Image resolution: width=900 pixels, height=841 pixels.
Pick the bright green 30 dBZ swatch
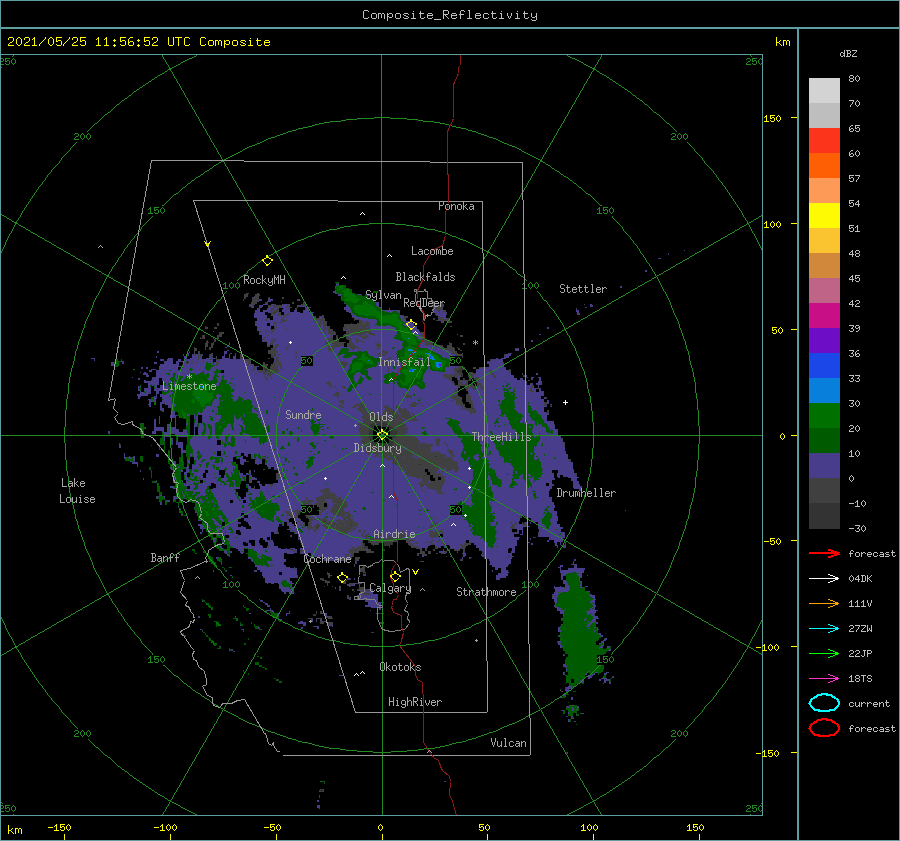click(x=824, y=415)
